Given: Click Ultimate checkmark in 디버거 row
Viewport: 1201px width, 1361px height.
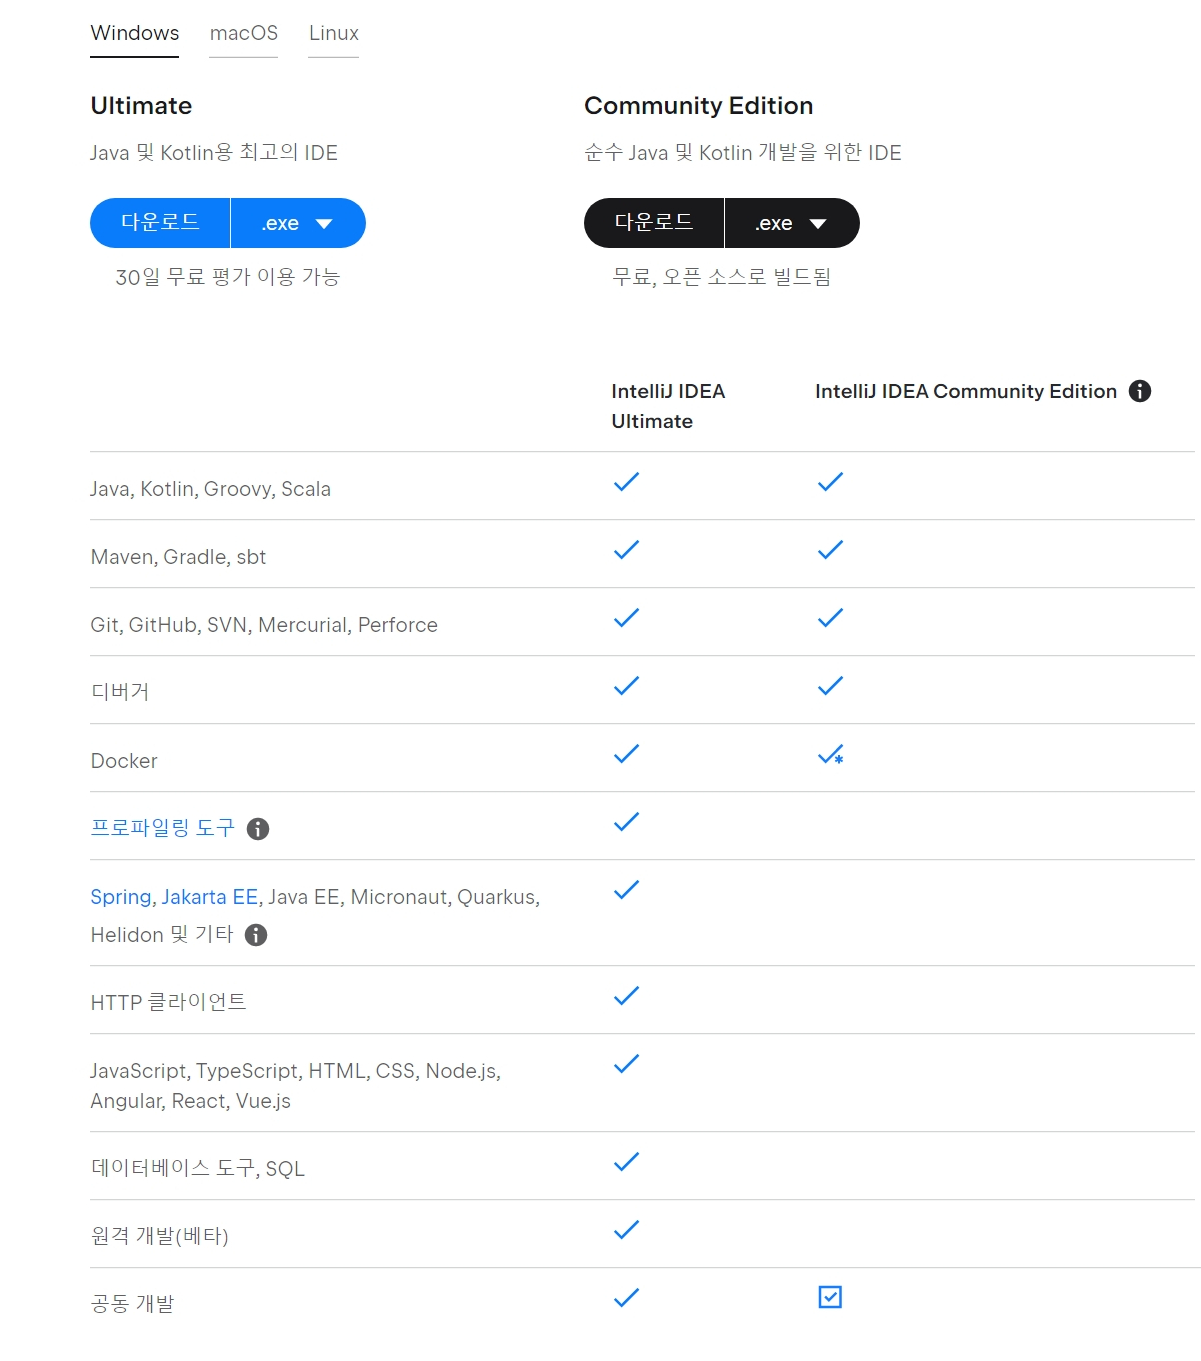Looking at the screenshot, I should click(x=626, y=686).
